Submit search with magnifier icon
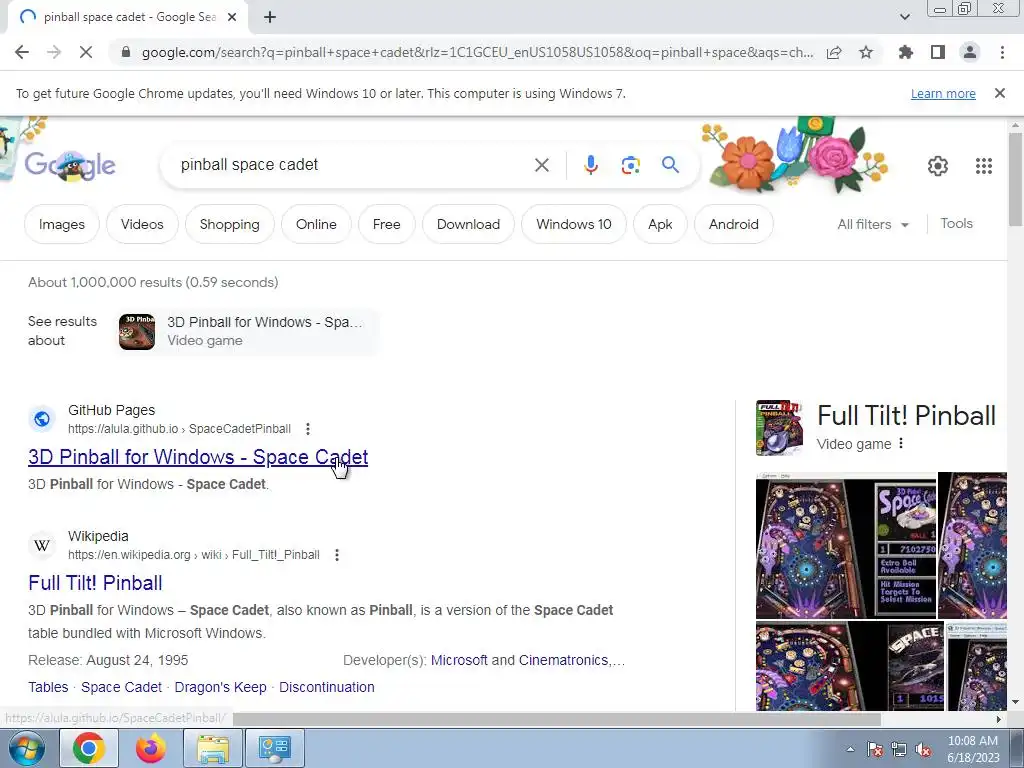The width and height of the screenshot is (1024, 768). (670, 165)
